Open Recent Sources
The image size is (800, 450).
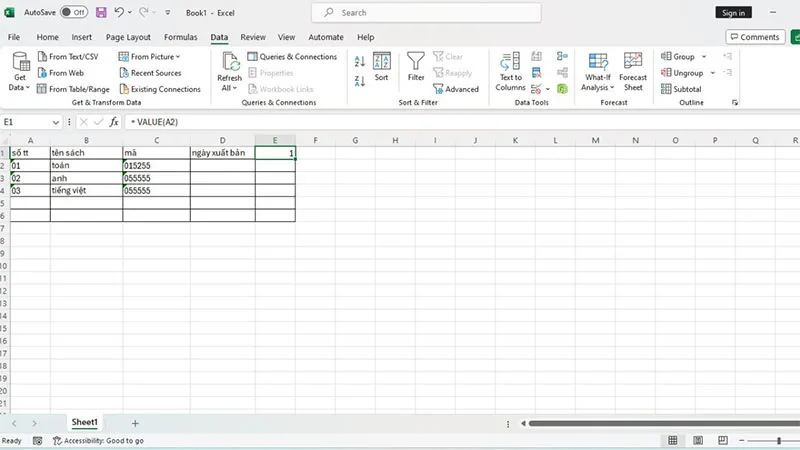150,73
